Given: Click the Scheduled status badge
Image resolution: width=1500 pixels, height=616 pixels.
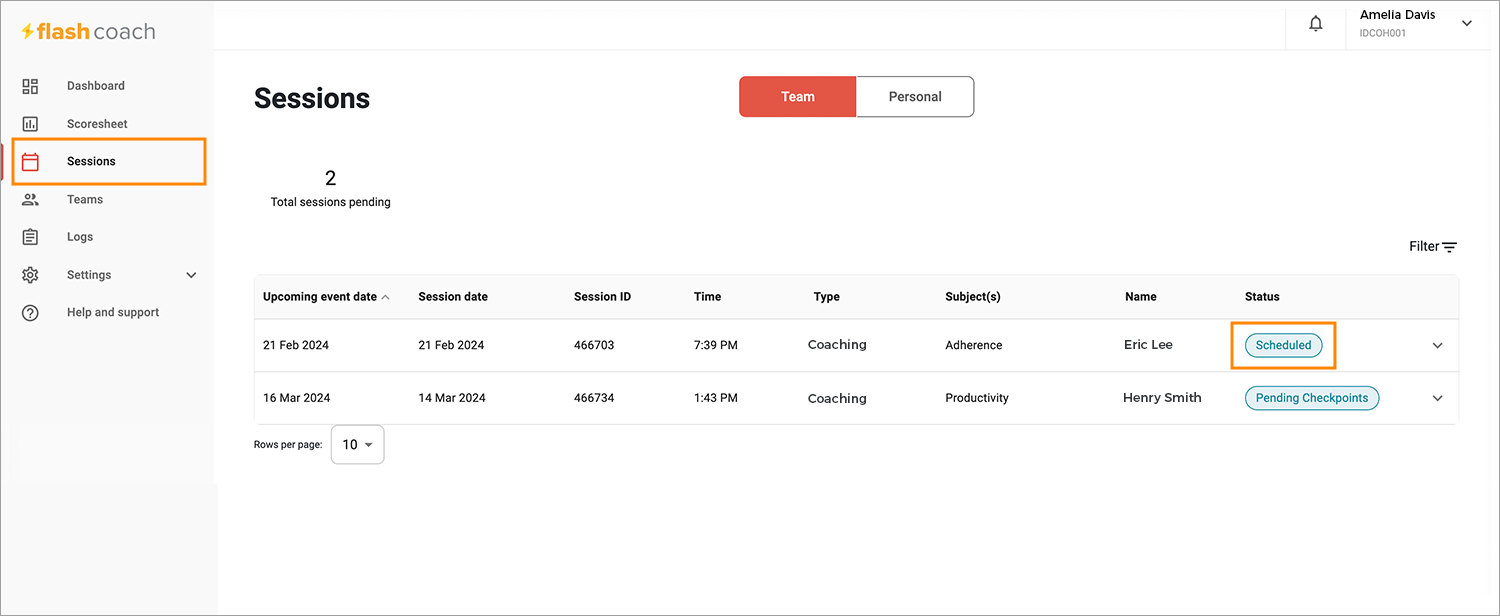Looking at the screenshot, I should pyautogui.click(x=1283, y=345).
